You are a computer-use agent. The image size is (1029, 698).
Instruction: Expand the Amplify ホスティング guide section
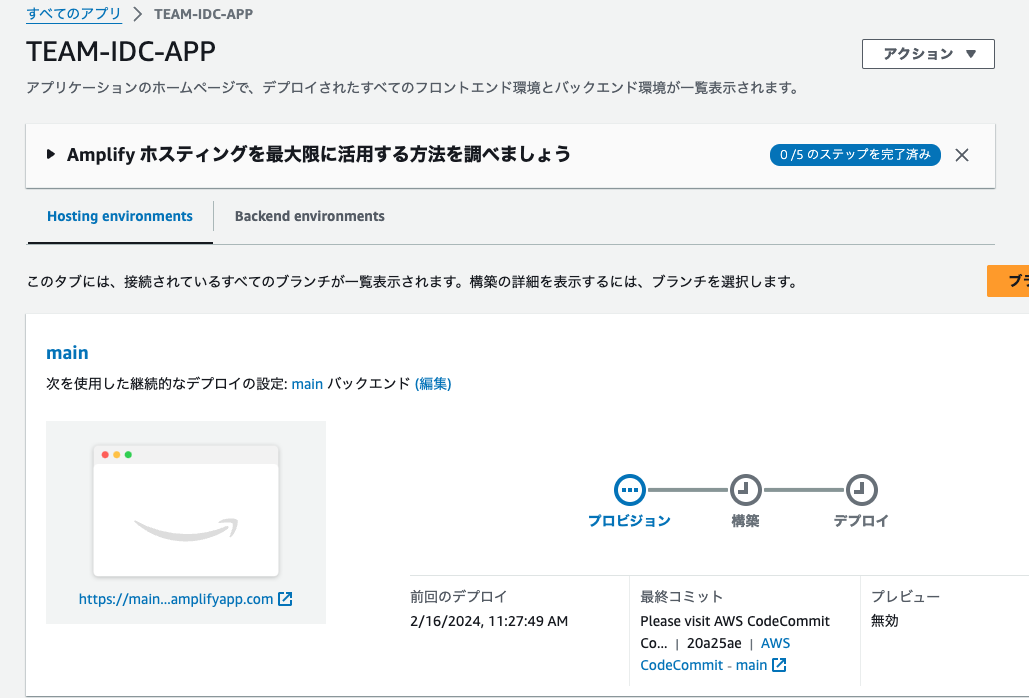tap(51, 155)
